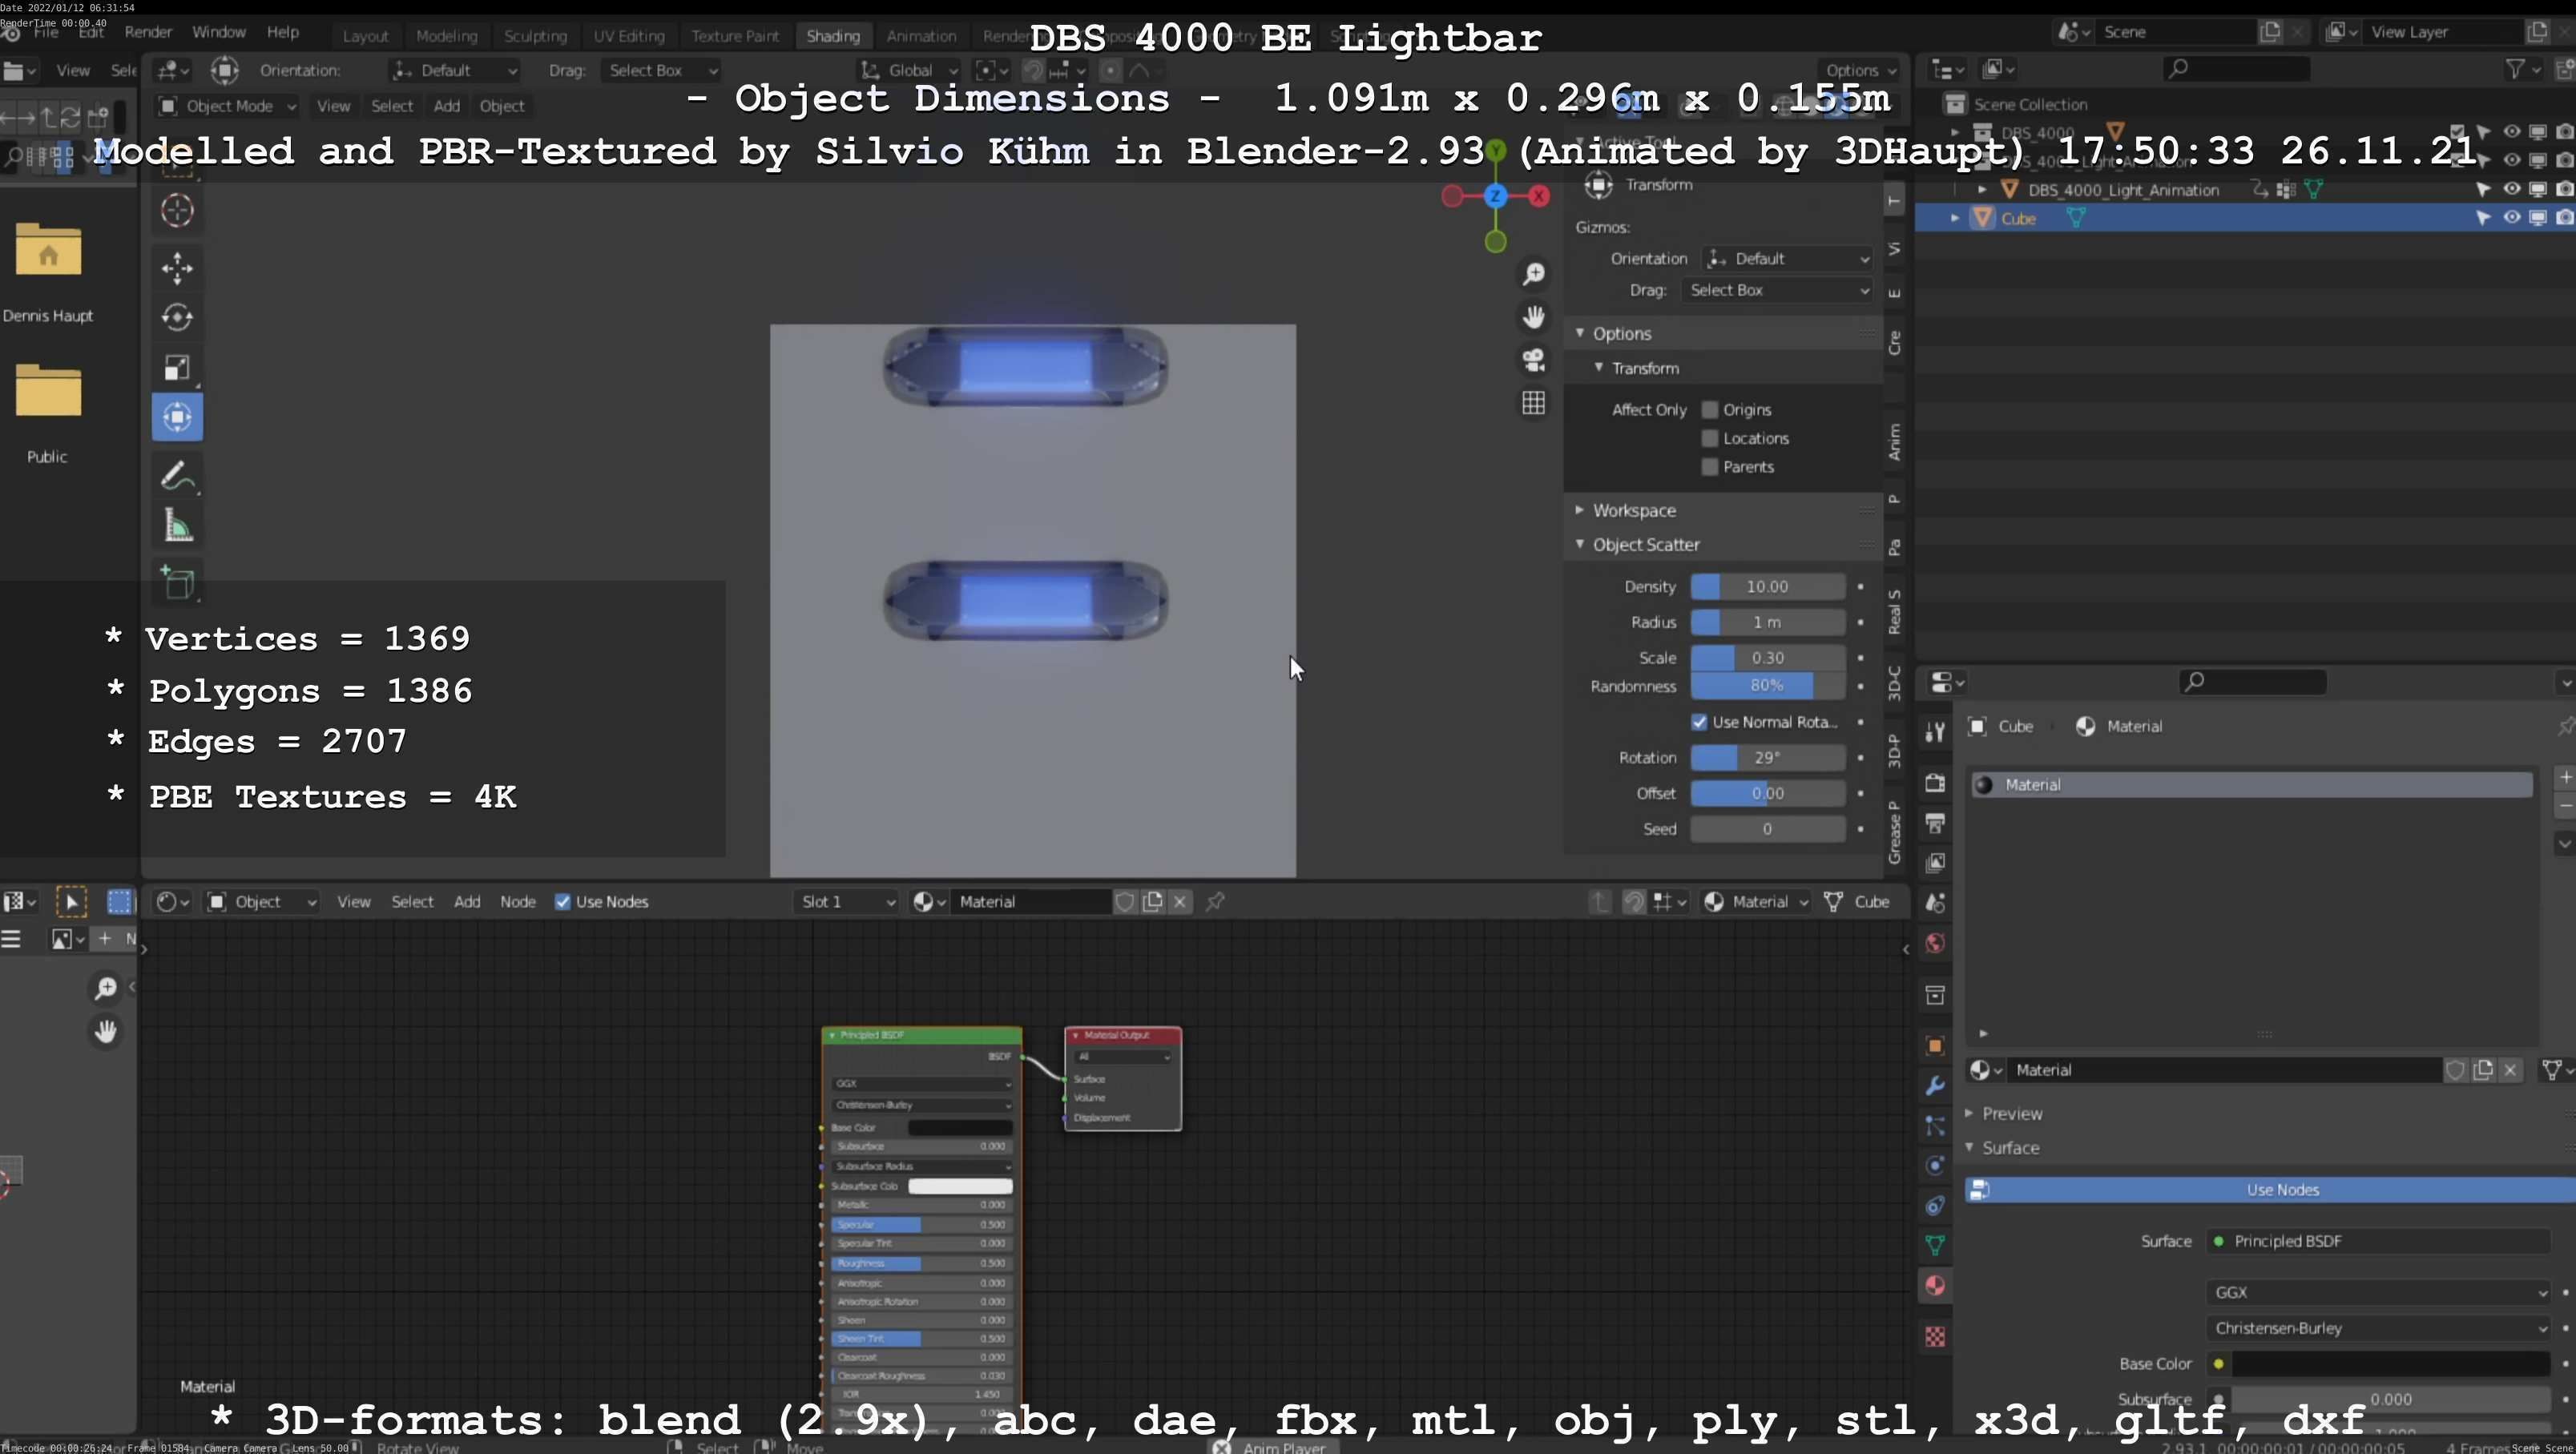Toggle Use Nodes checkbox in node editor header

point(563,902)
